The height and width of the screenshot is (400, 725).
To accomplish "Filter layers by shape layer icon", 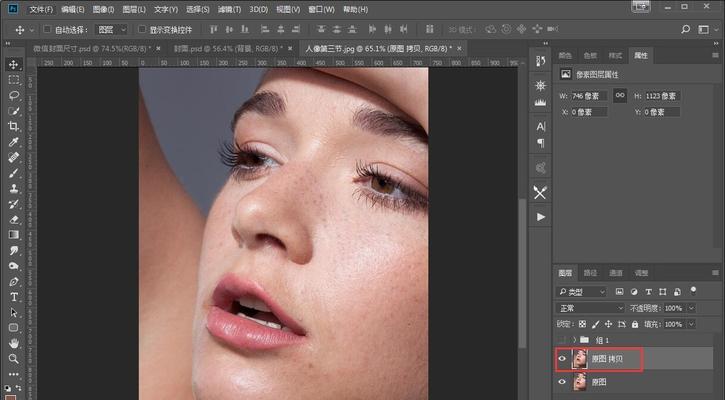I will [663, 292].
